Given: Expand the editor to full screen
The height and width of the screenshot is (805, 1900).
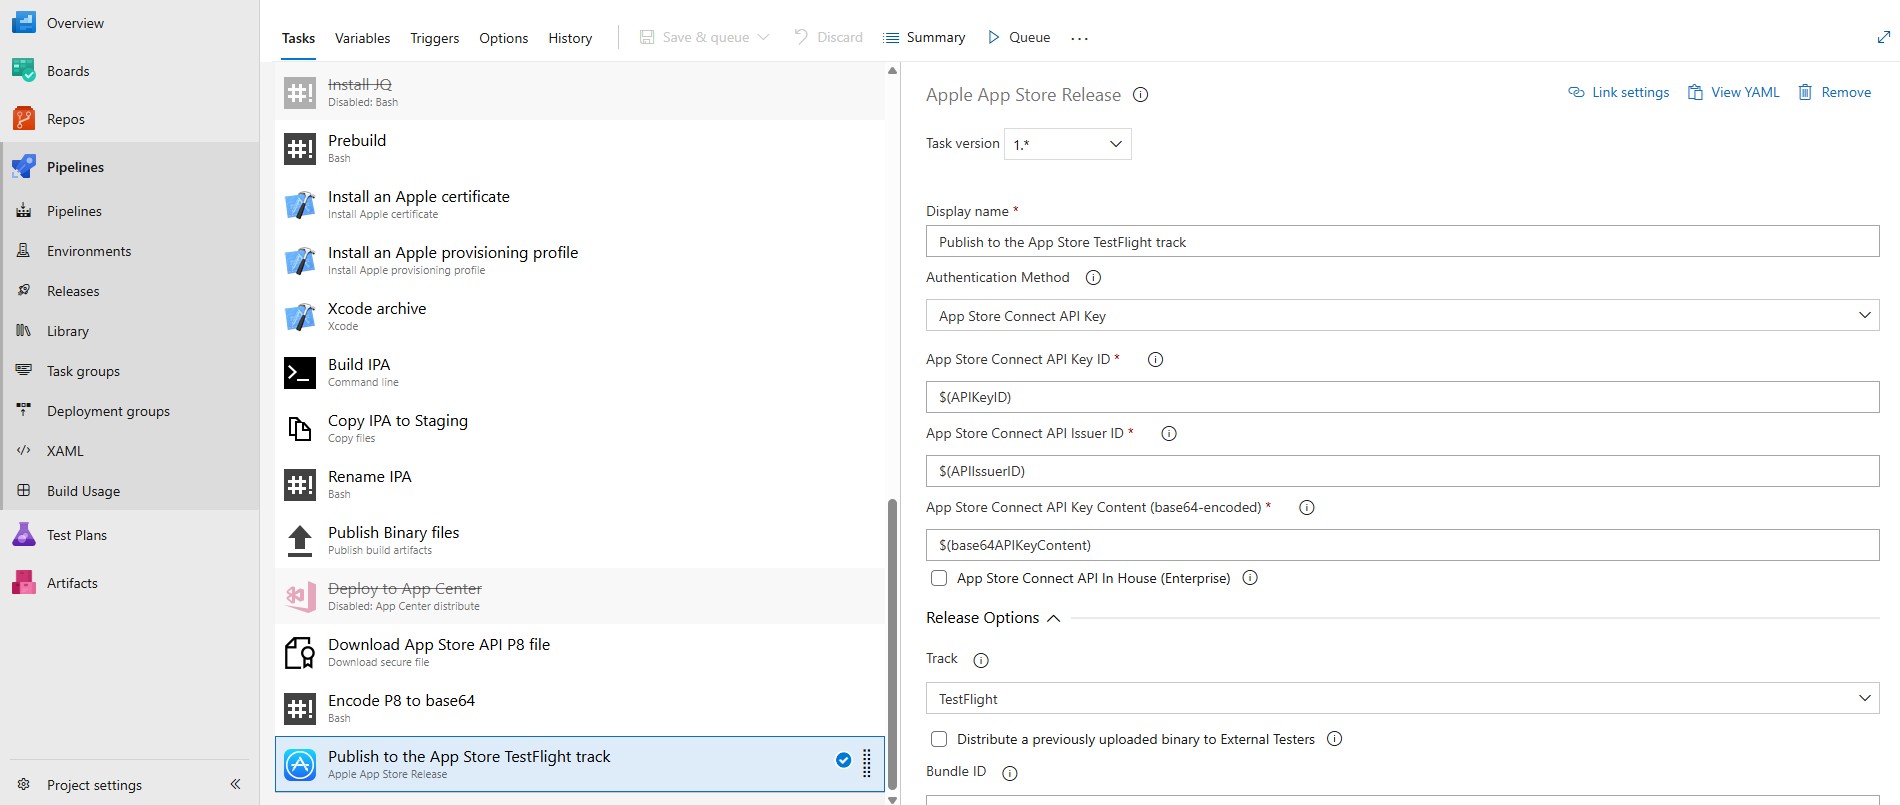Looking at the screenshot, I should 1884,37.
